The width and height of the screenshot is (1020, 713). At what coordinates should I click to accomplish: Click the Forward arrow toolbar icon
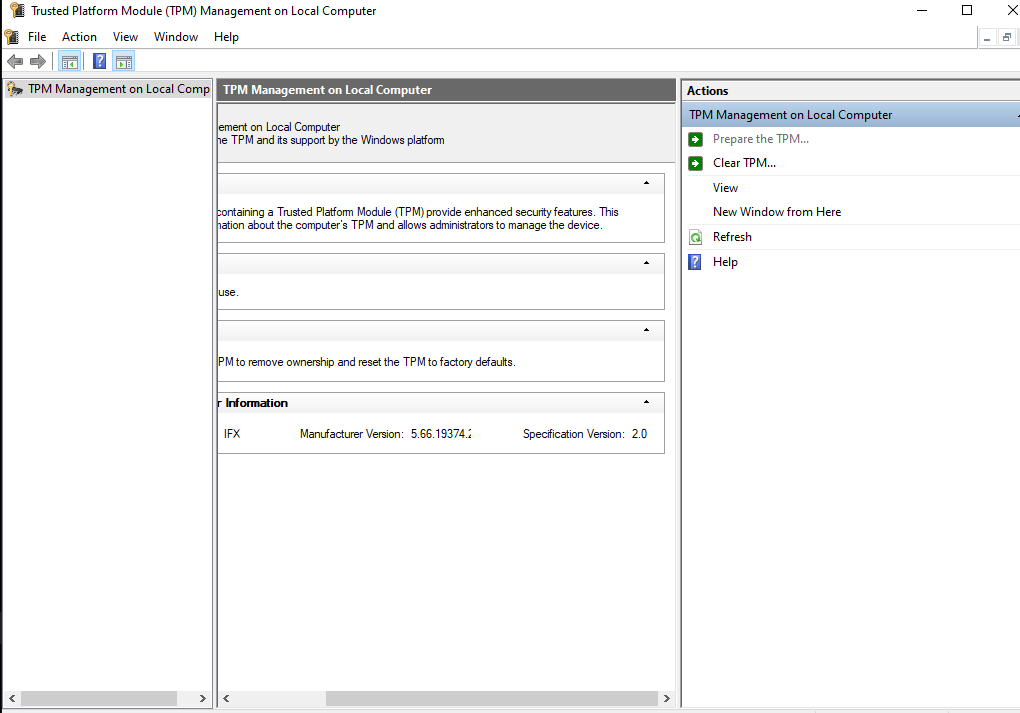pos(38,62)
